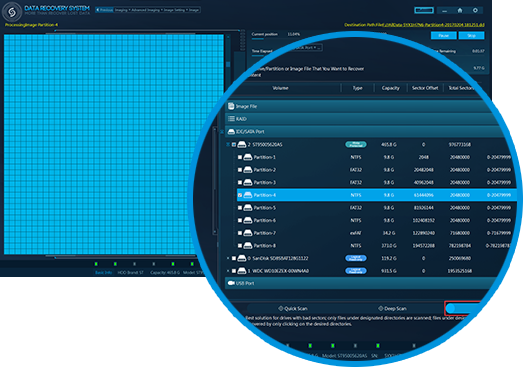Uncheck the Partition-4 checkbox

pyautogui.click(x=240, y=195)
